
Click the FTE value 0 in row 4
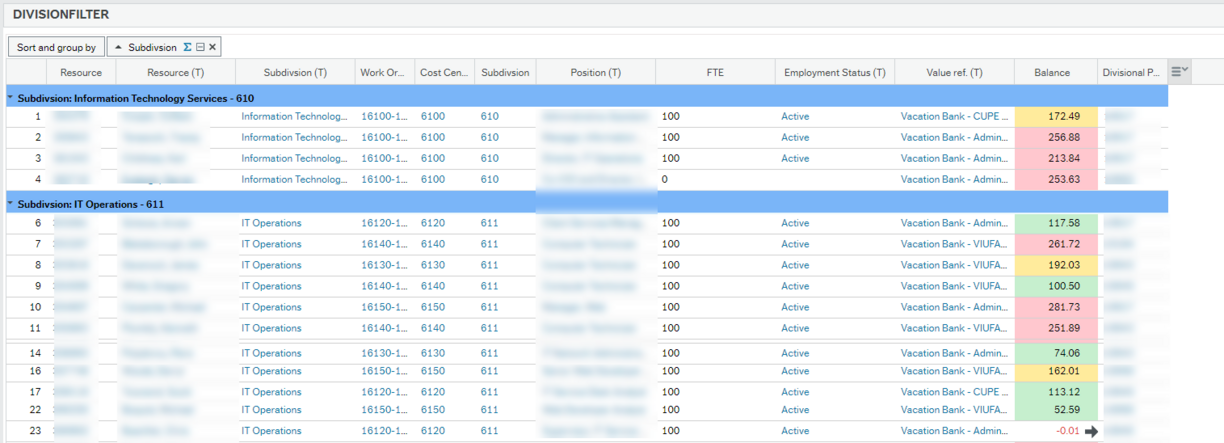click(x=664, y=180)
